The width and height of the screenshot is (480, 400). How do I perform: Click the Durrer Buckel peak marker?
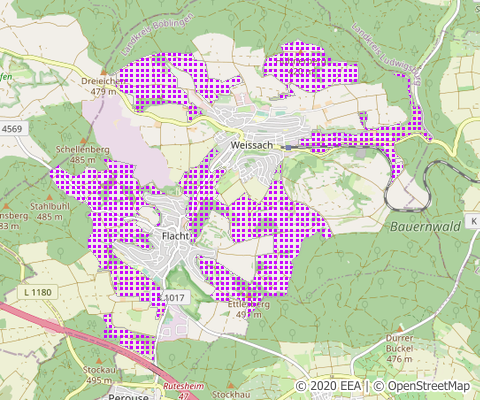tap(400, 329)
